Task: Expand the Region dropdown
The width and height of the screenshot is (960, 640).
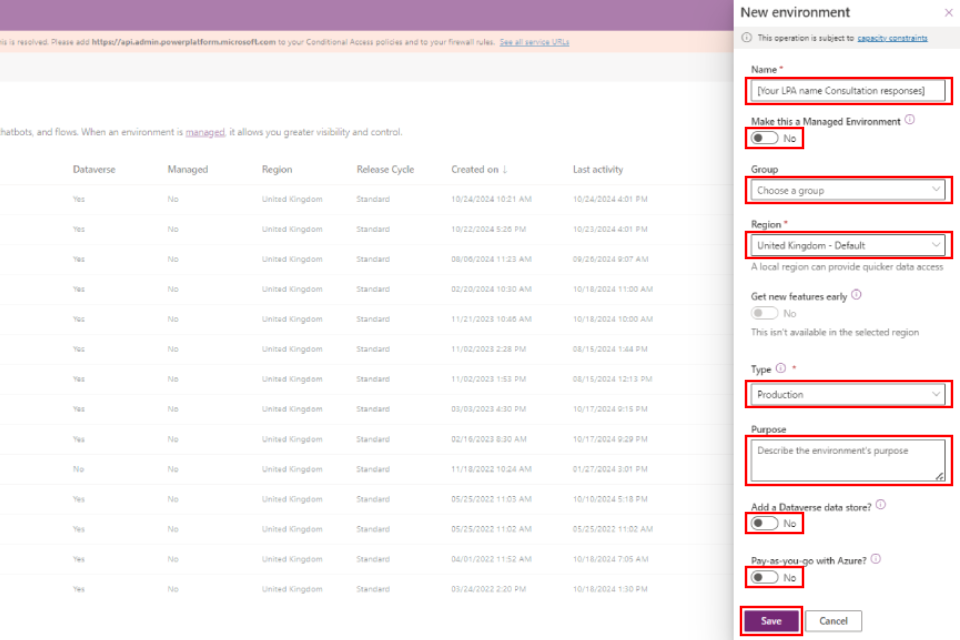Action: [848, 245]
